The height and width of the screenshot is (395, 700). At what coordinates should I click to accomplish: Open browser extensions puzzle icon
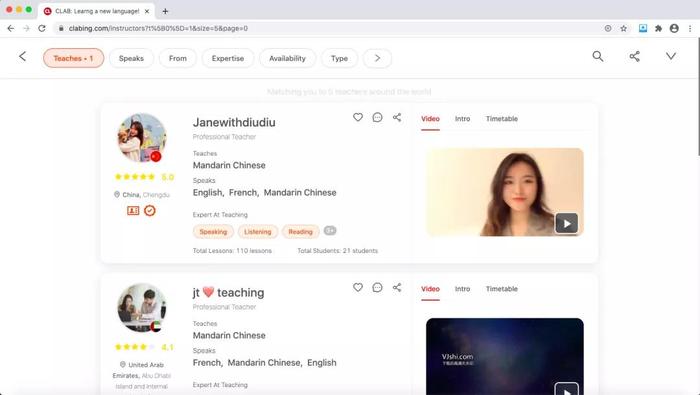point(658,28)
